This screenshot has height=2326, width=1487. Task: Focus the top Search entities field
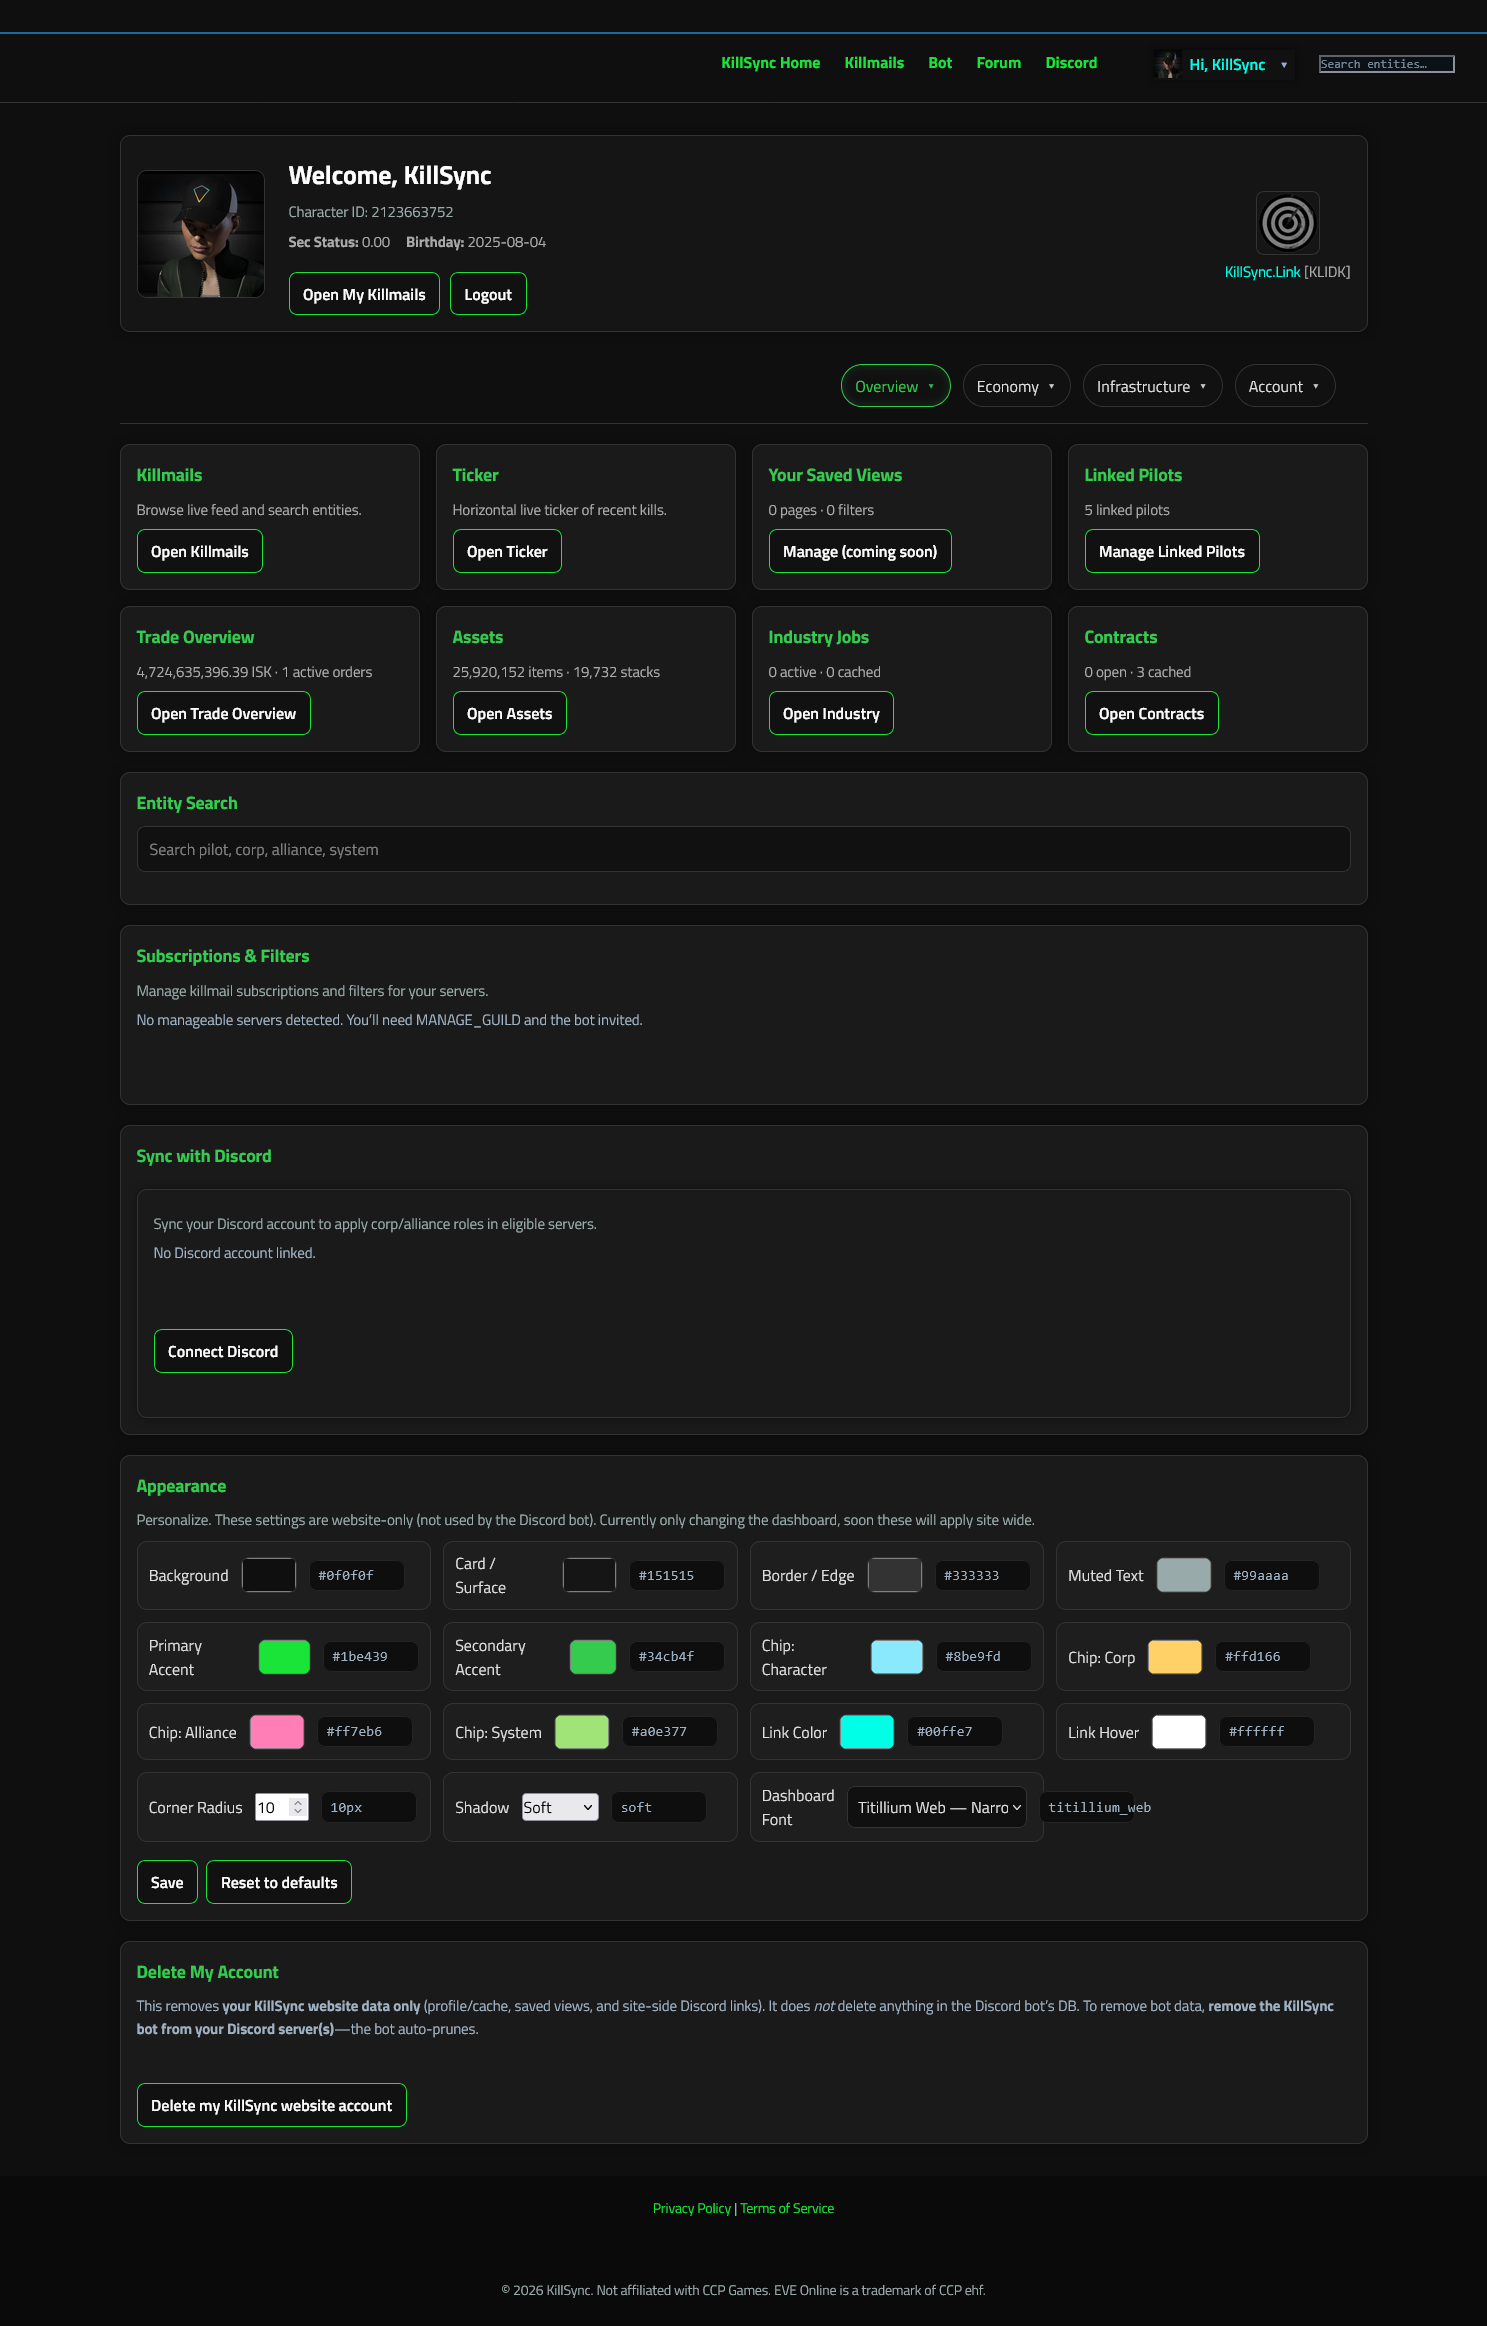(x=1386, y=64)
